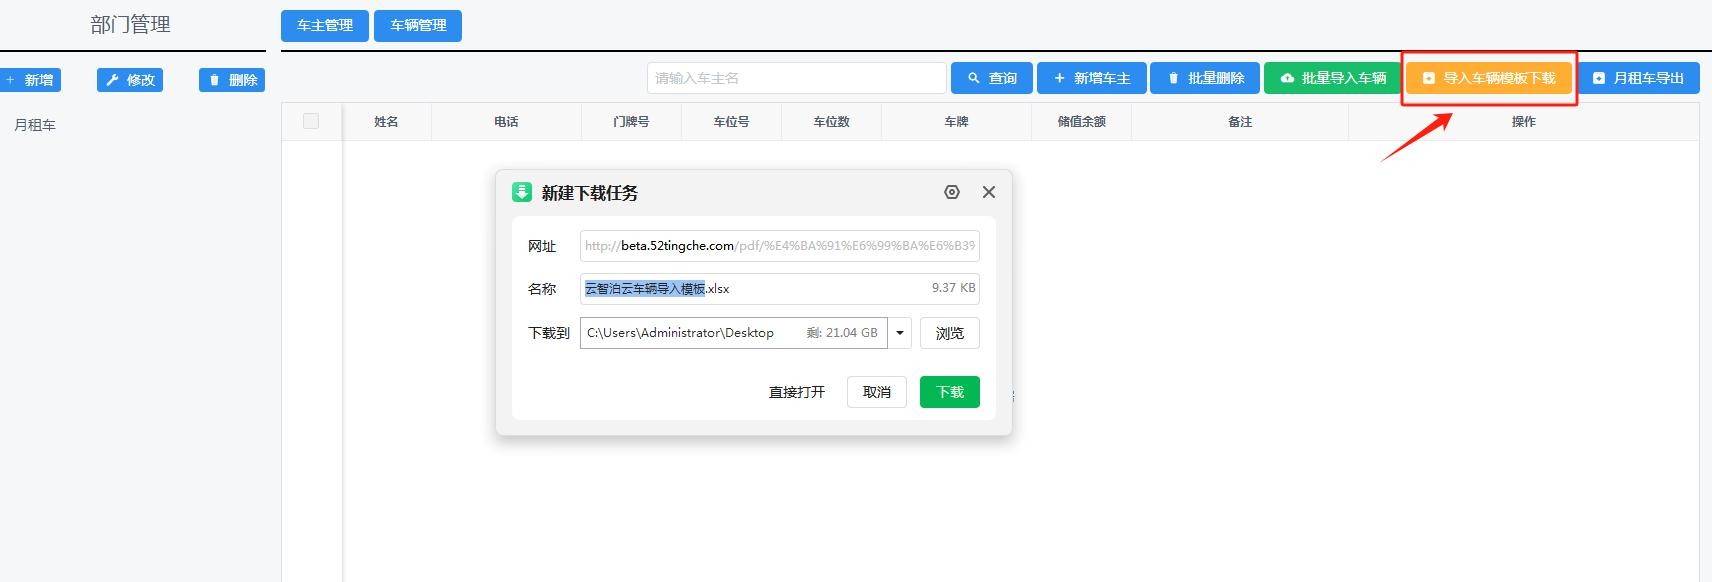Screen dimensions: 1712x582
Task: Click the 浏览 browse button
Action: coord(950,333)
